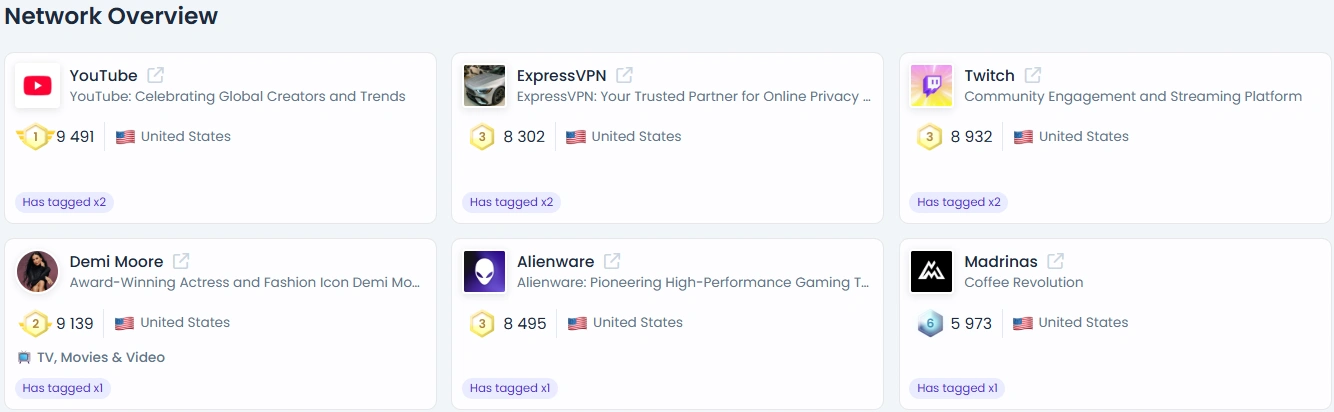
Task: Click Demi Moore's profile photo
Action: point(38,272)
